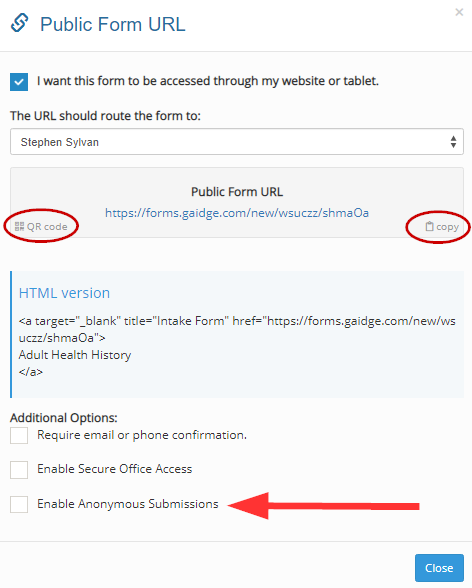Click the QR code icon

click(19, 226)
